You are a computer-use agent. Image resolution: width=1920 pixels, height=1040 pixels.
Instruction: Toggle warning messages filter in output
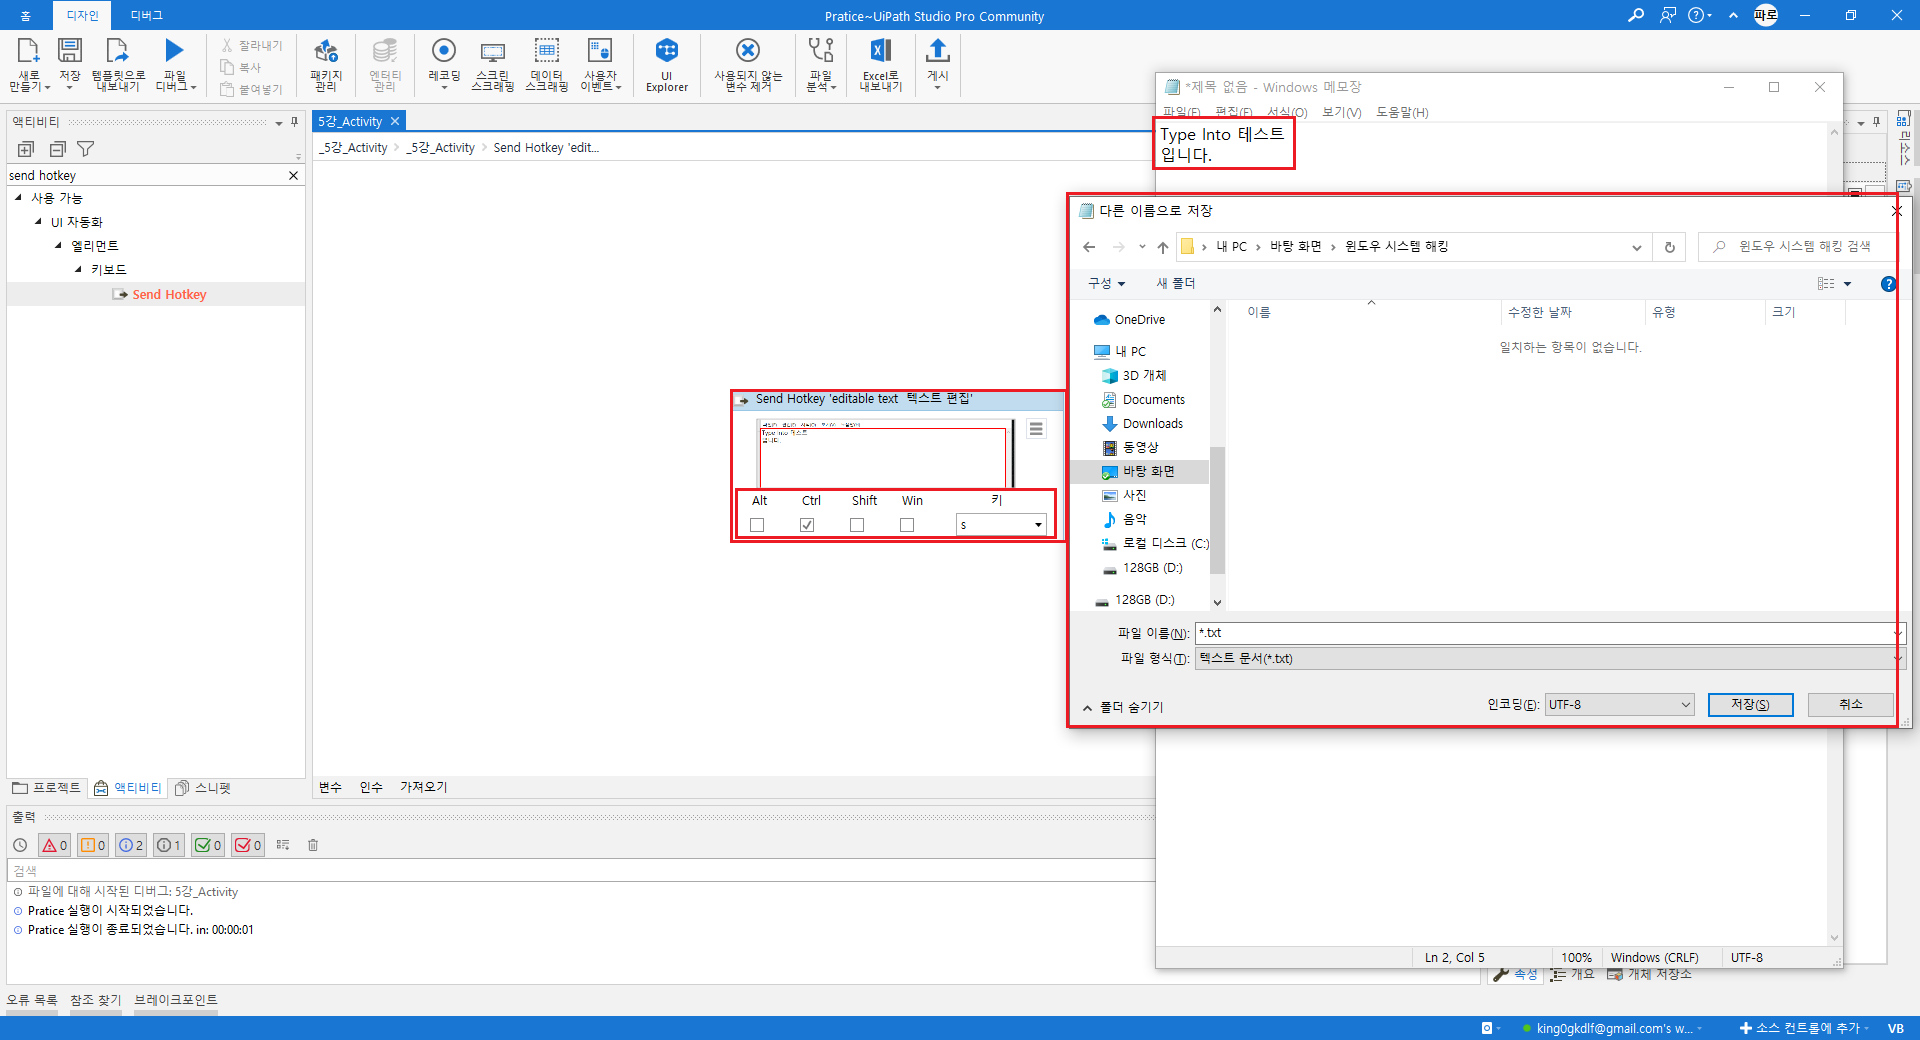coord(93,845)
